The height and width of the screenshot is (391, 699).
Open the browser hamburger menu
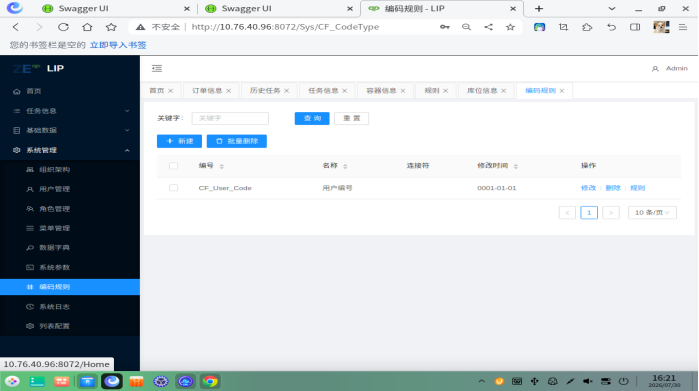coord(683,27)
